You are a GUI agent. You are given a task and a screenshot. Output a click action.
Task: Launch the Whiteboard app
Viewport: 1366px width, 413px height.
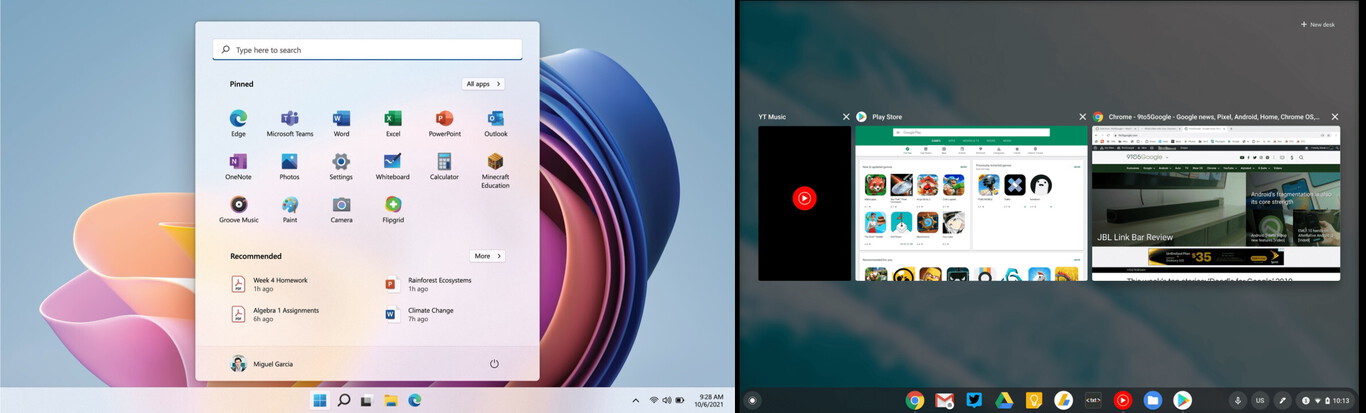[x=393, y=166]
